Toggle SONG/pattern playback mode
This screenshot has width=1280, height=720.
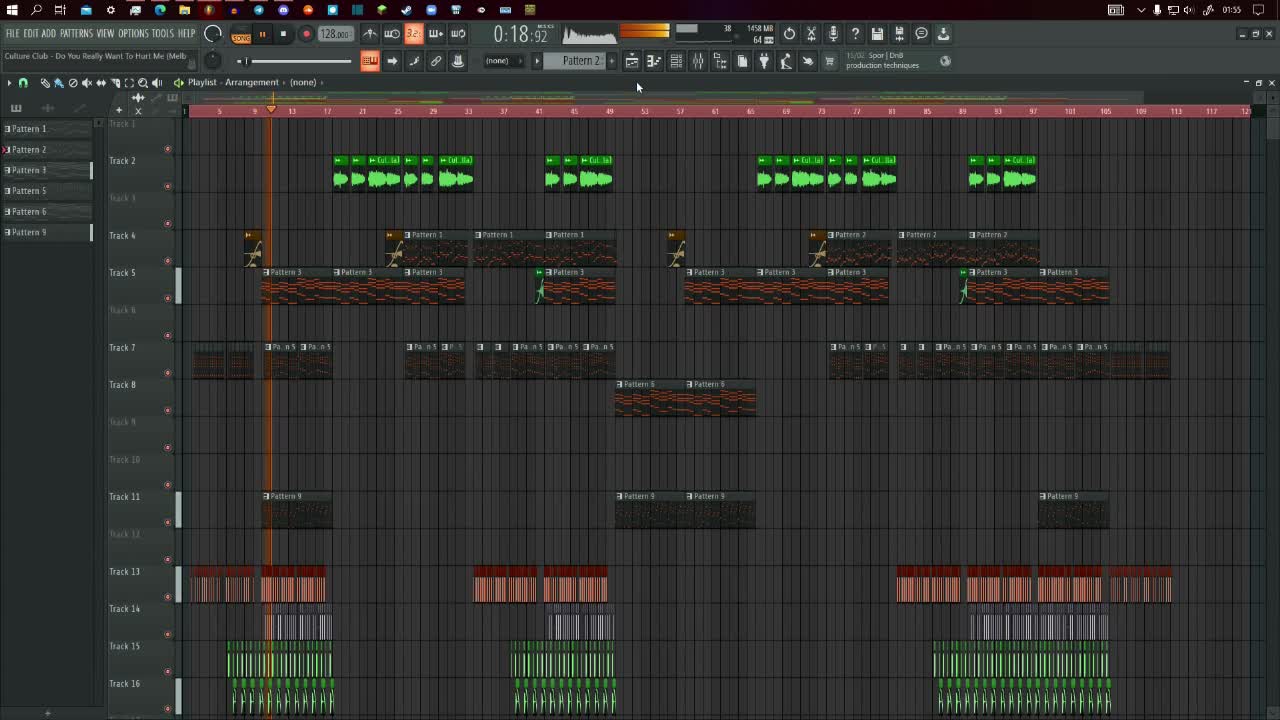[x=241, y=35]
